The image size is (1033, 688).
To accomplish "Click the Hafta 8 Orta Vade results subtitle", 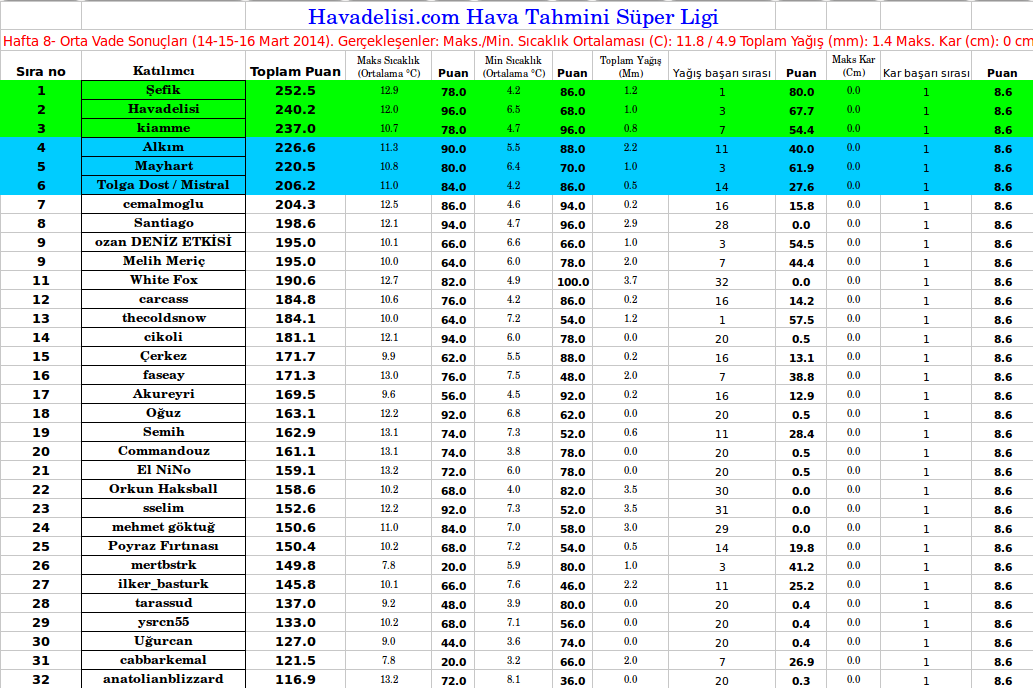I will pyautogui.click(x=516, y=42).
